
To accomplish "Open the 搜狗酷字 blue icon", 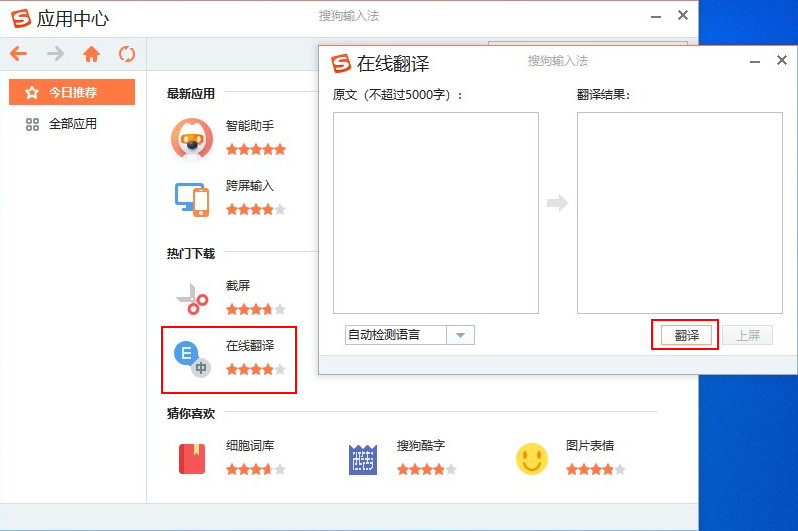I will tap(363, 459).
